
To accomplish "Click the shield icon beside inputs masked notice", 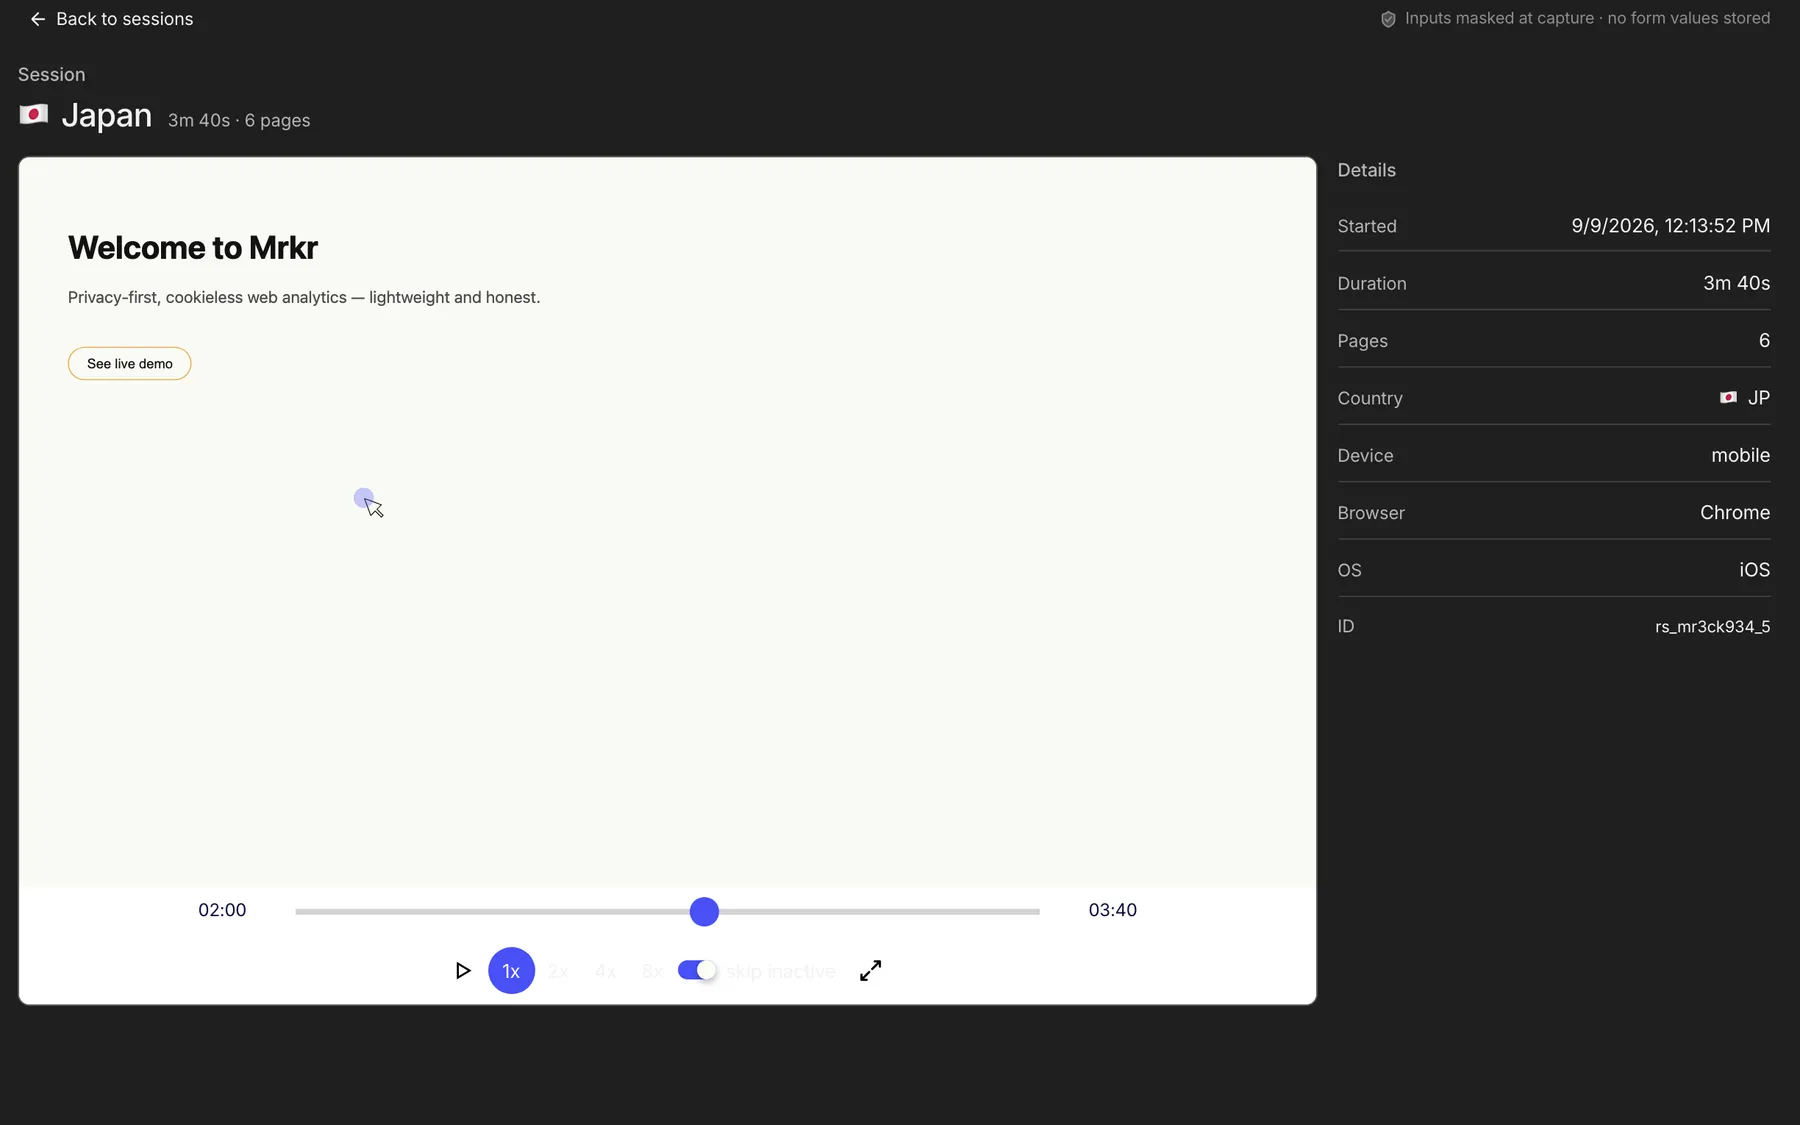I will (1388, 19).
